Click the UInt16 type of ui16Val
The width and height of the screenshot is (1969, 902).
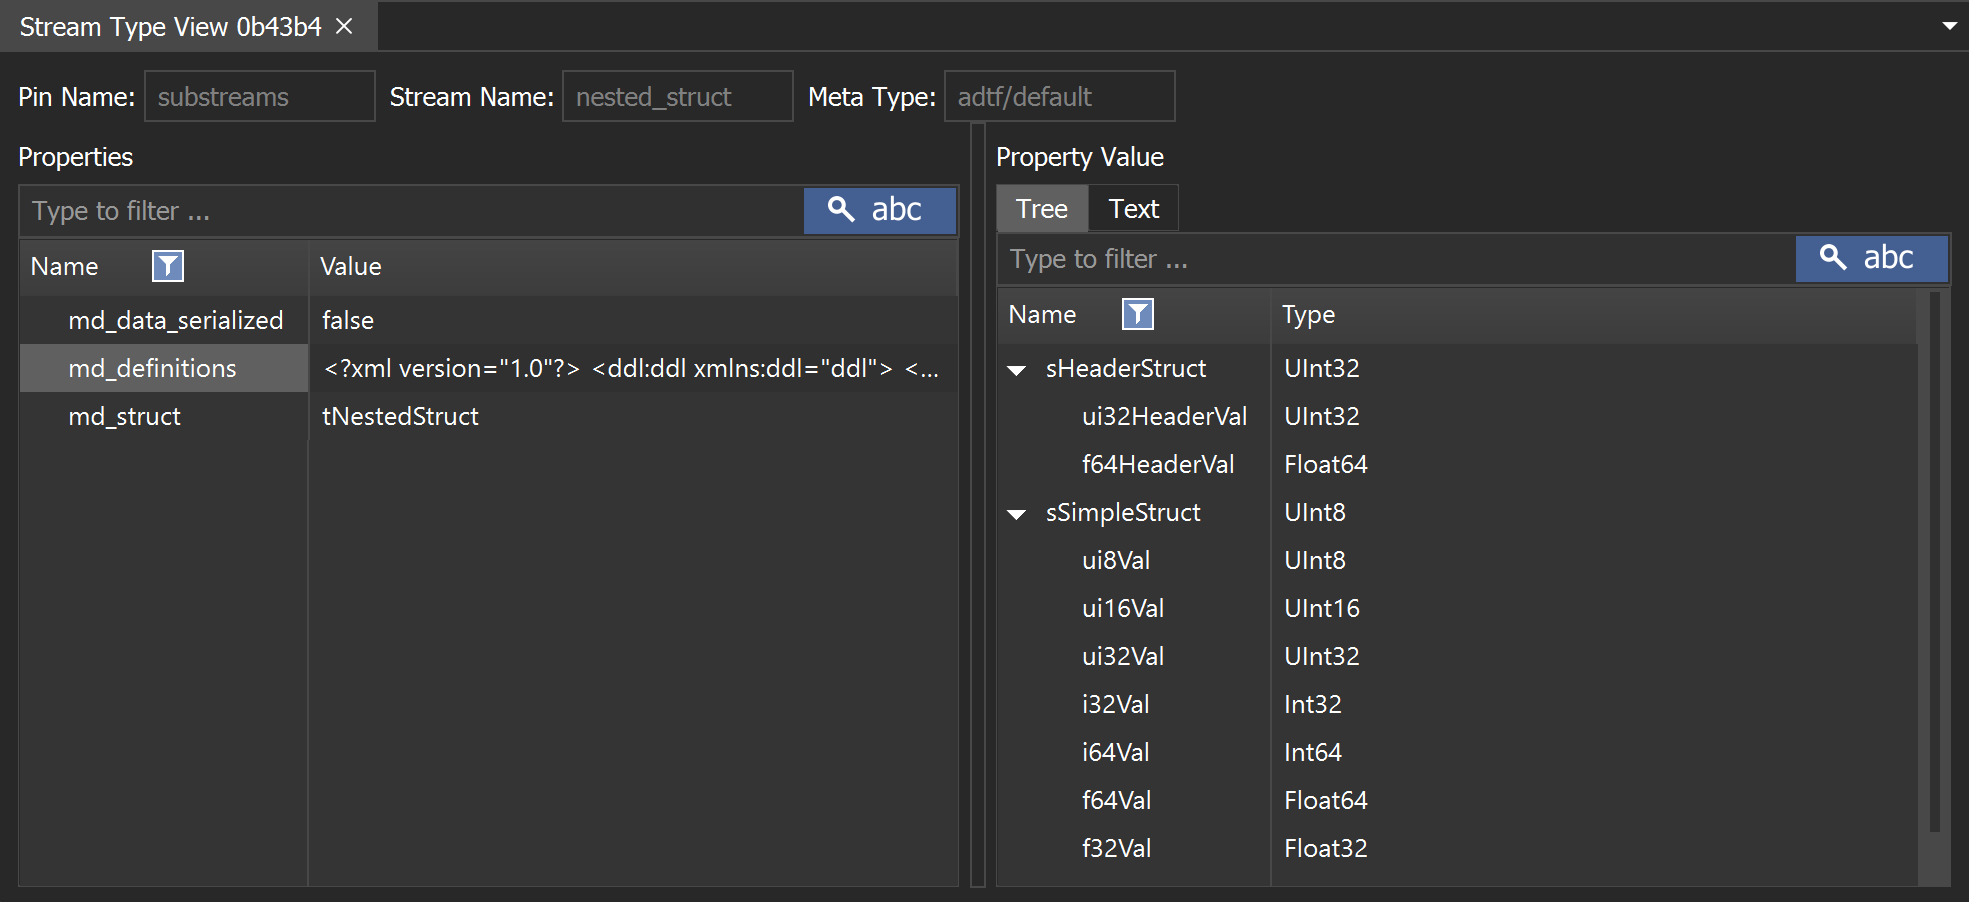point(1322,608)
